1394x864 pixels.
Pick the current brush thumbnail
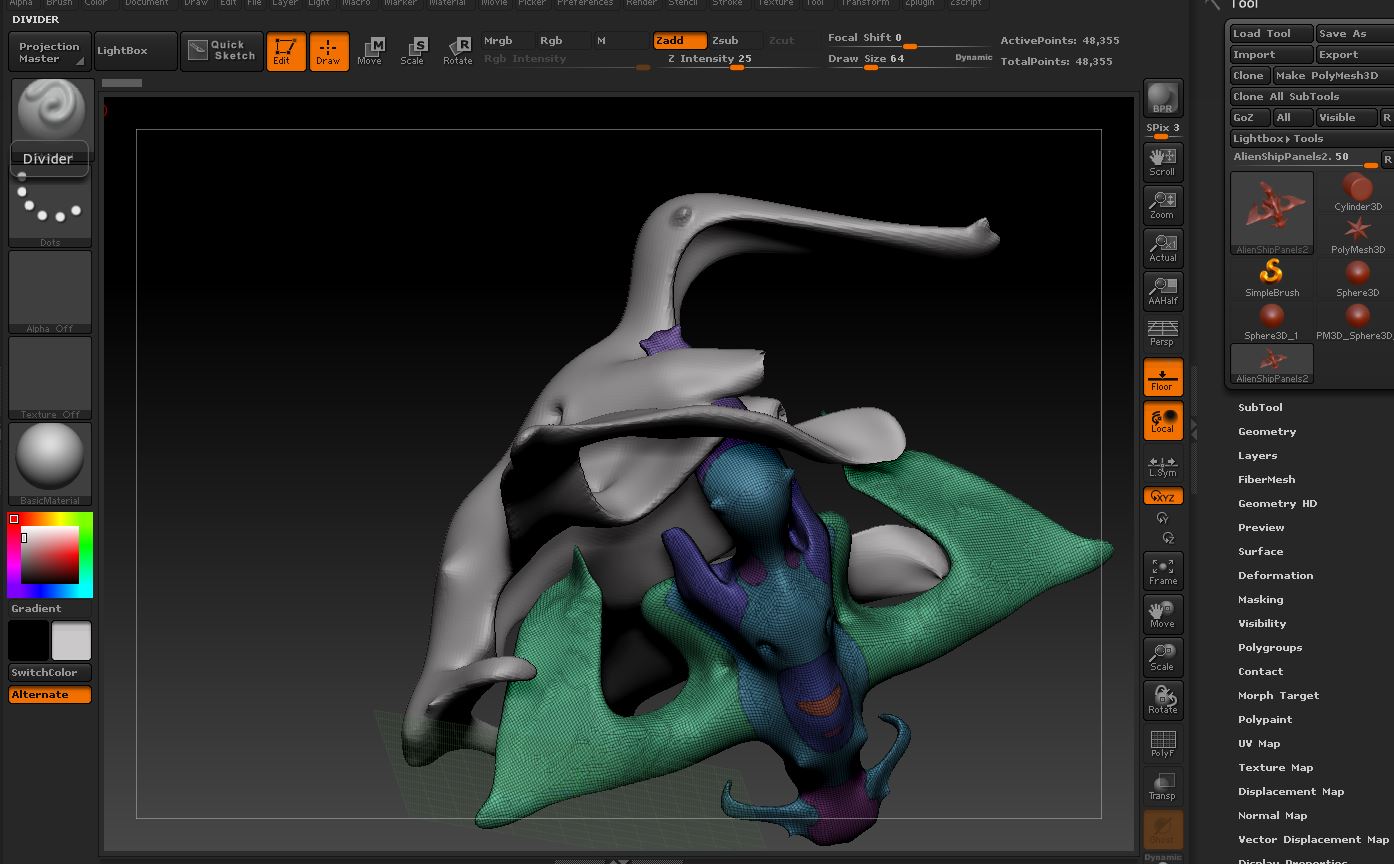(x=50, y=110)
